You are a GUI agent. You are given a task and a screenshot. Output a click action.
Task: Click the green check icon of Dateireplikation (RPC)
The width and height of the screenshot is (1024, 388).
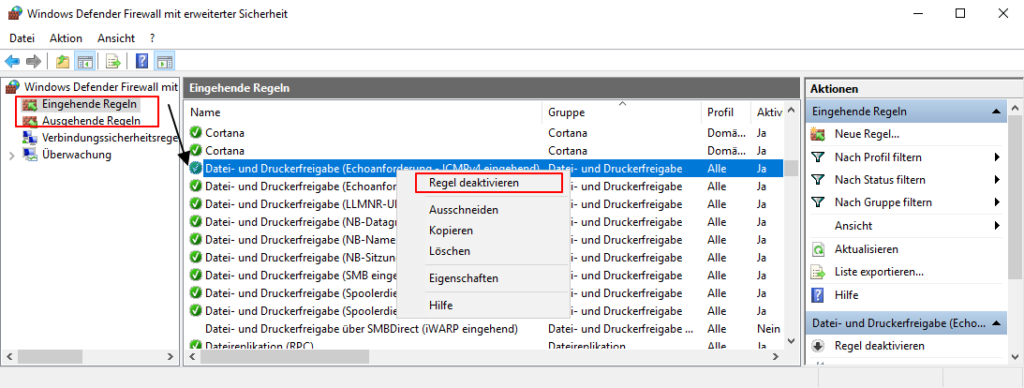pyautogui.click(x=195, y=345)
